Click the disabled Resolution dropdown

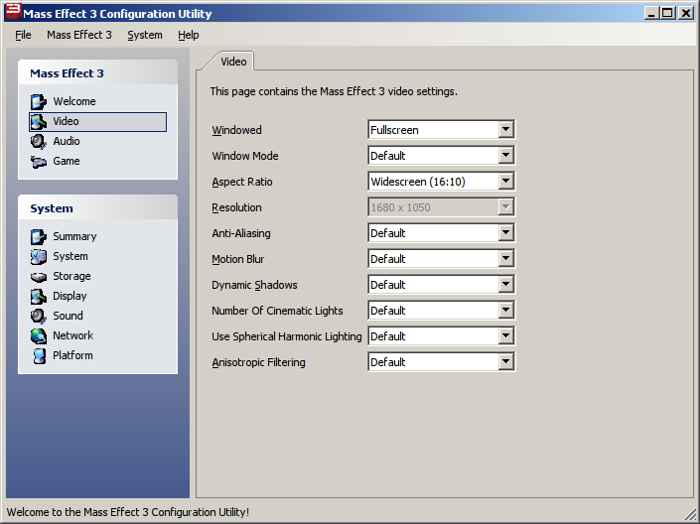(441, 207)
